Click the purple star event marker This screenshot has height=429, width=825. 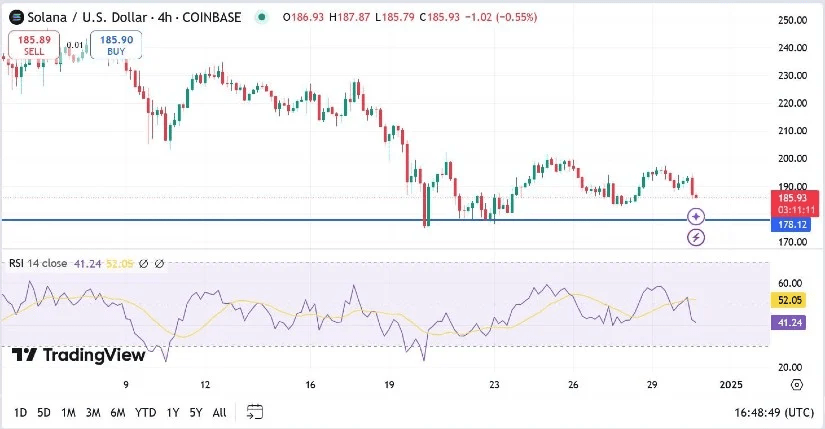click(x=696, y=217)
